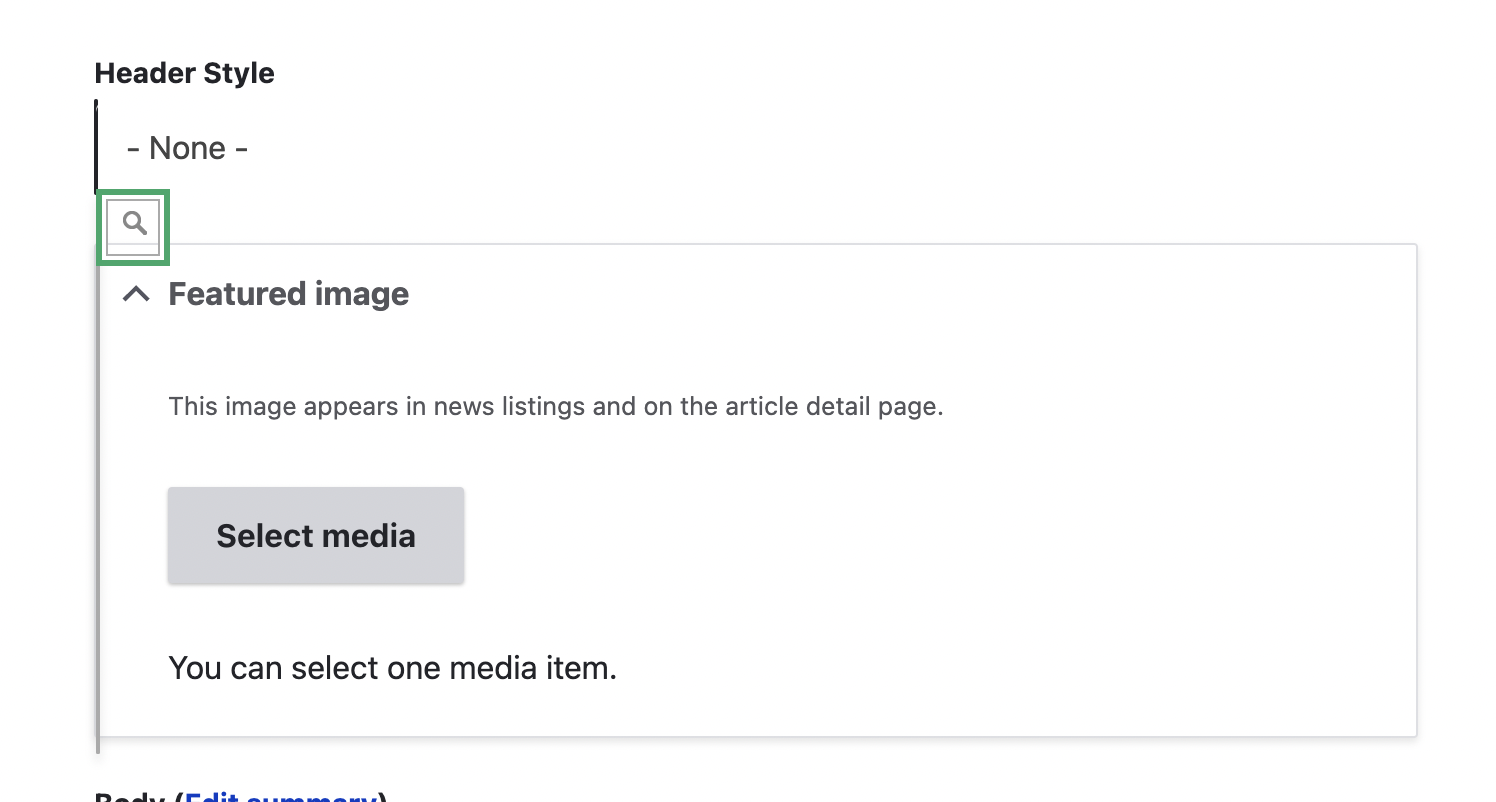
Task: Click Select media to choose an image
Action: point(315,535)
